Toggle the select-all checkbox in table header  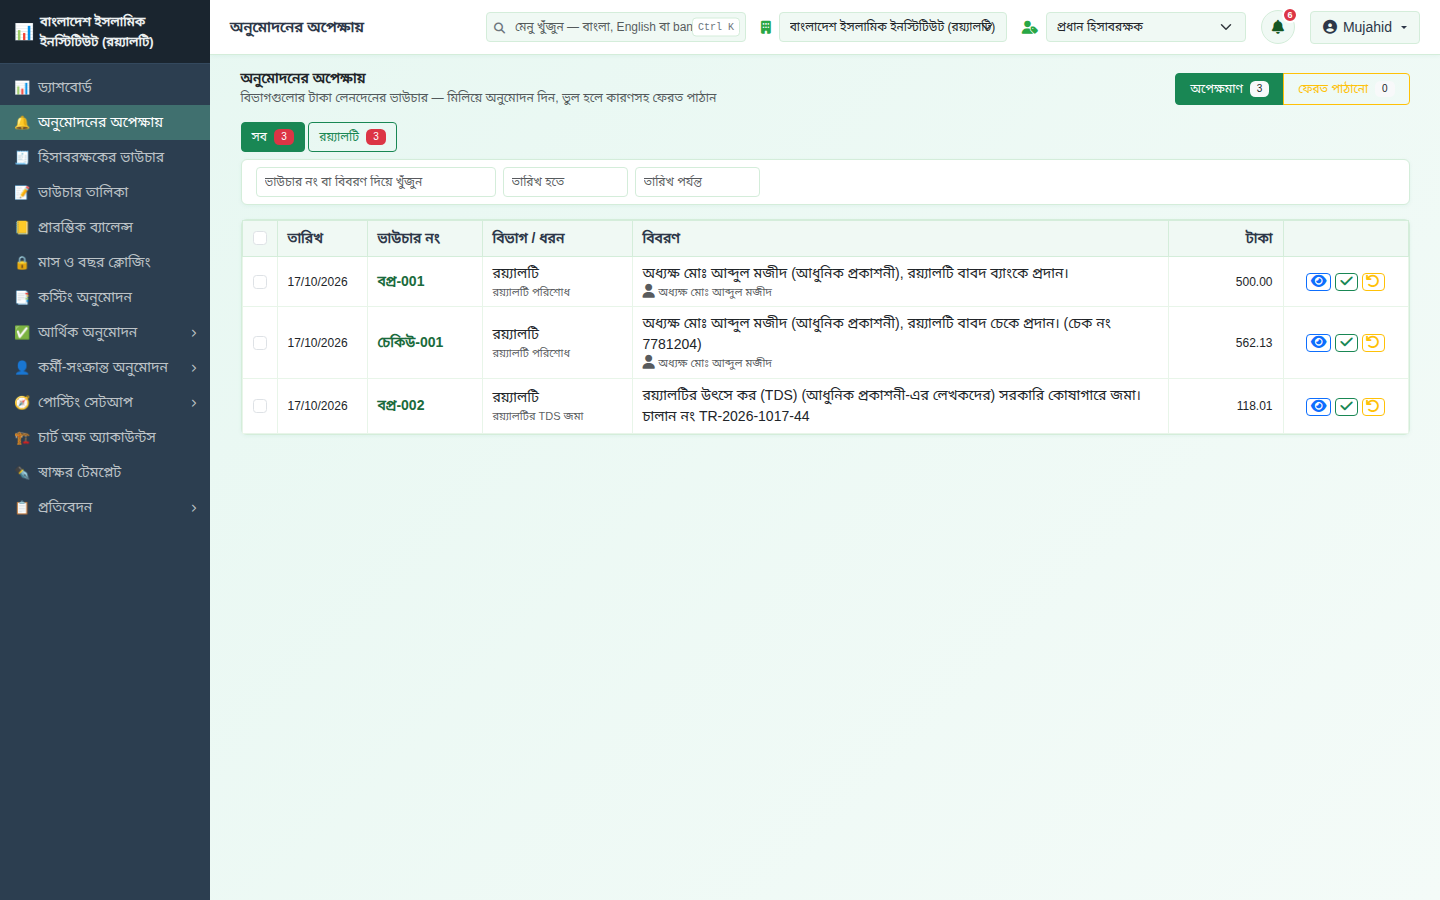pos(260,238)
